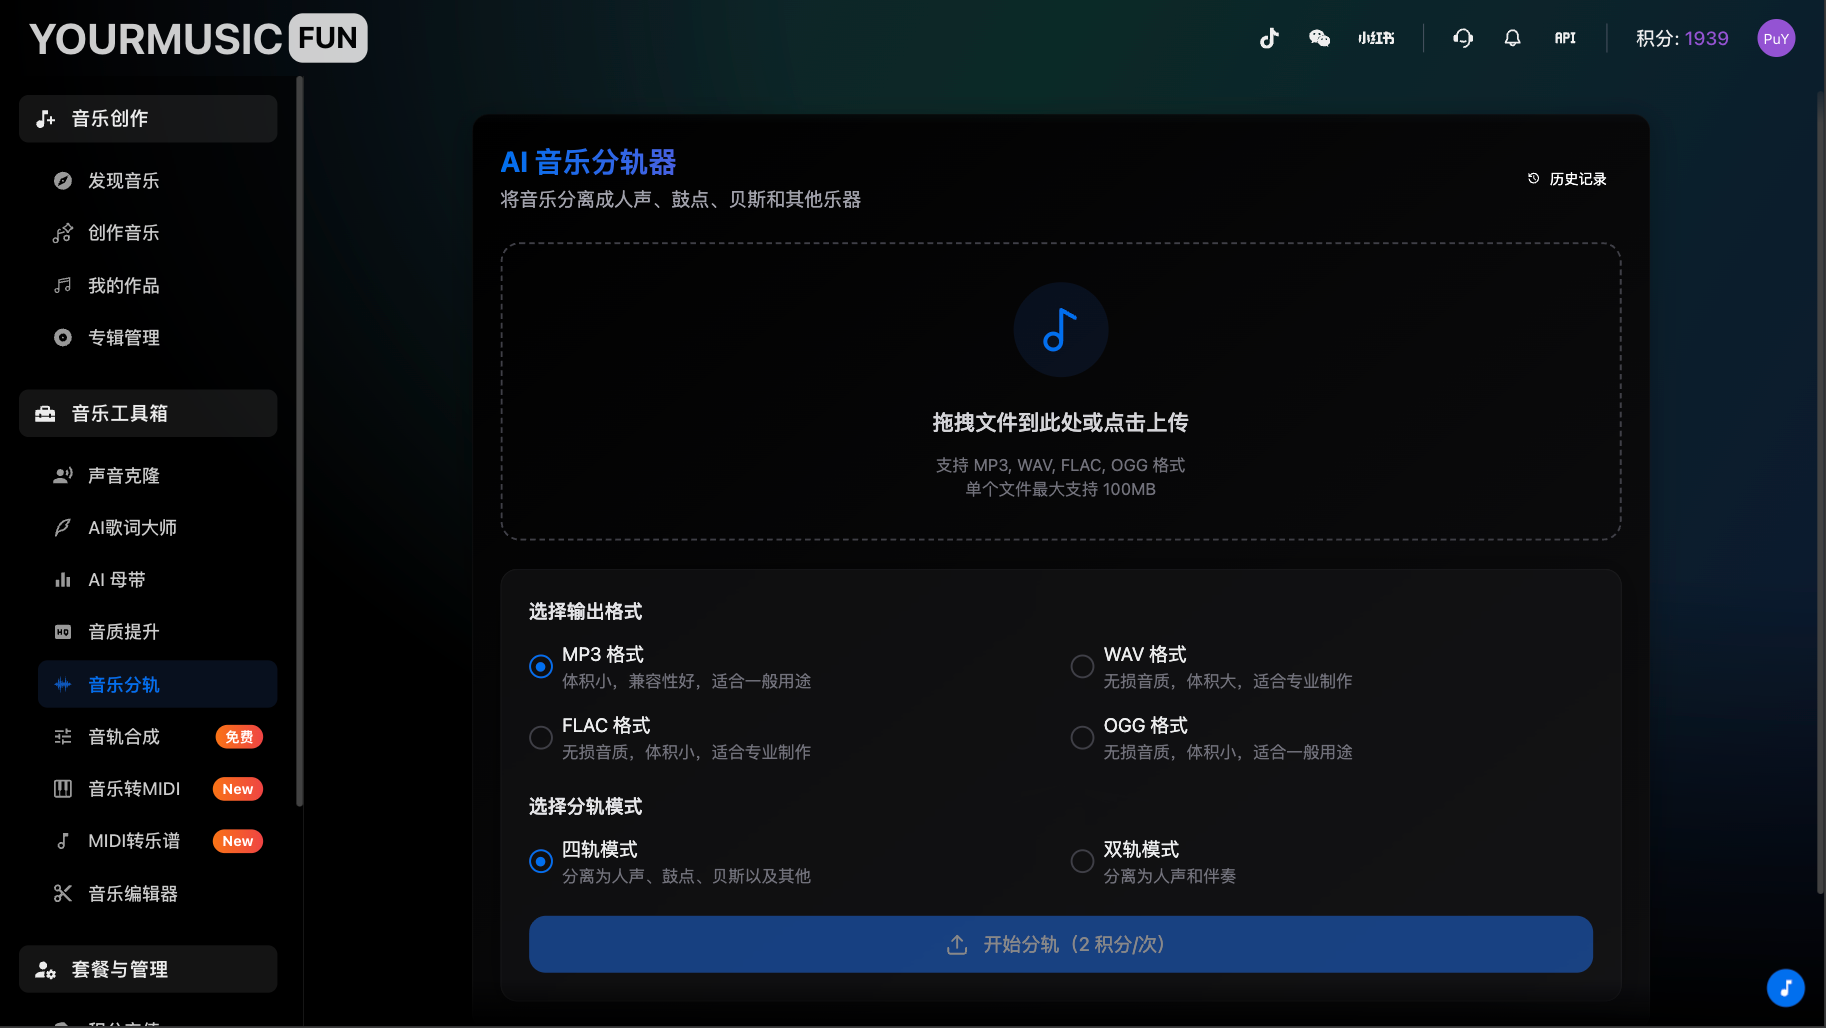Open 创作音乐 menu item
This screenshot has height=1028, width=1826.
point(157,233)
